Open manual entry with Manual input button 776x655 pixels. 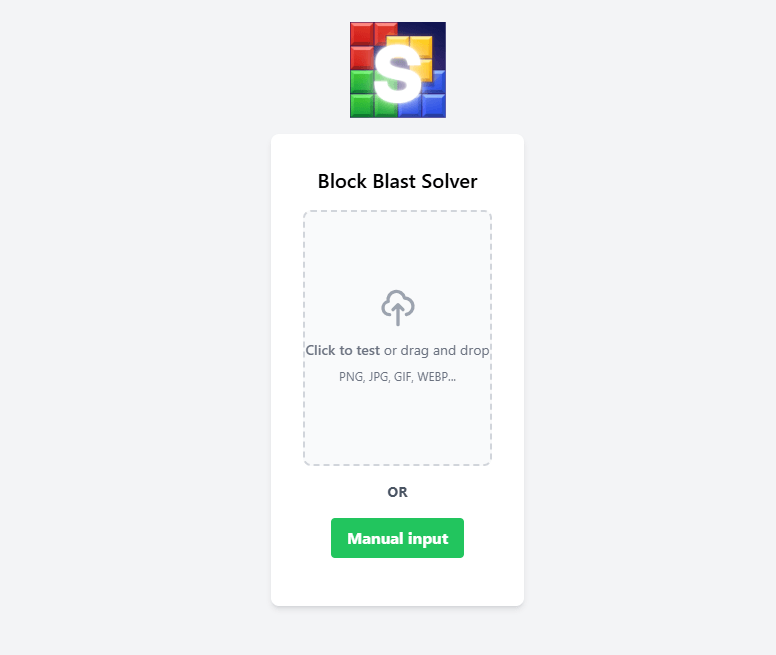397,538
